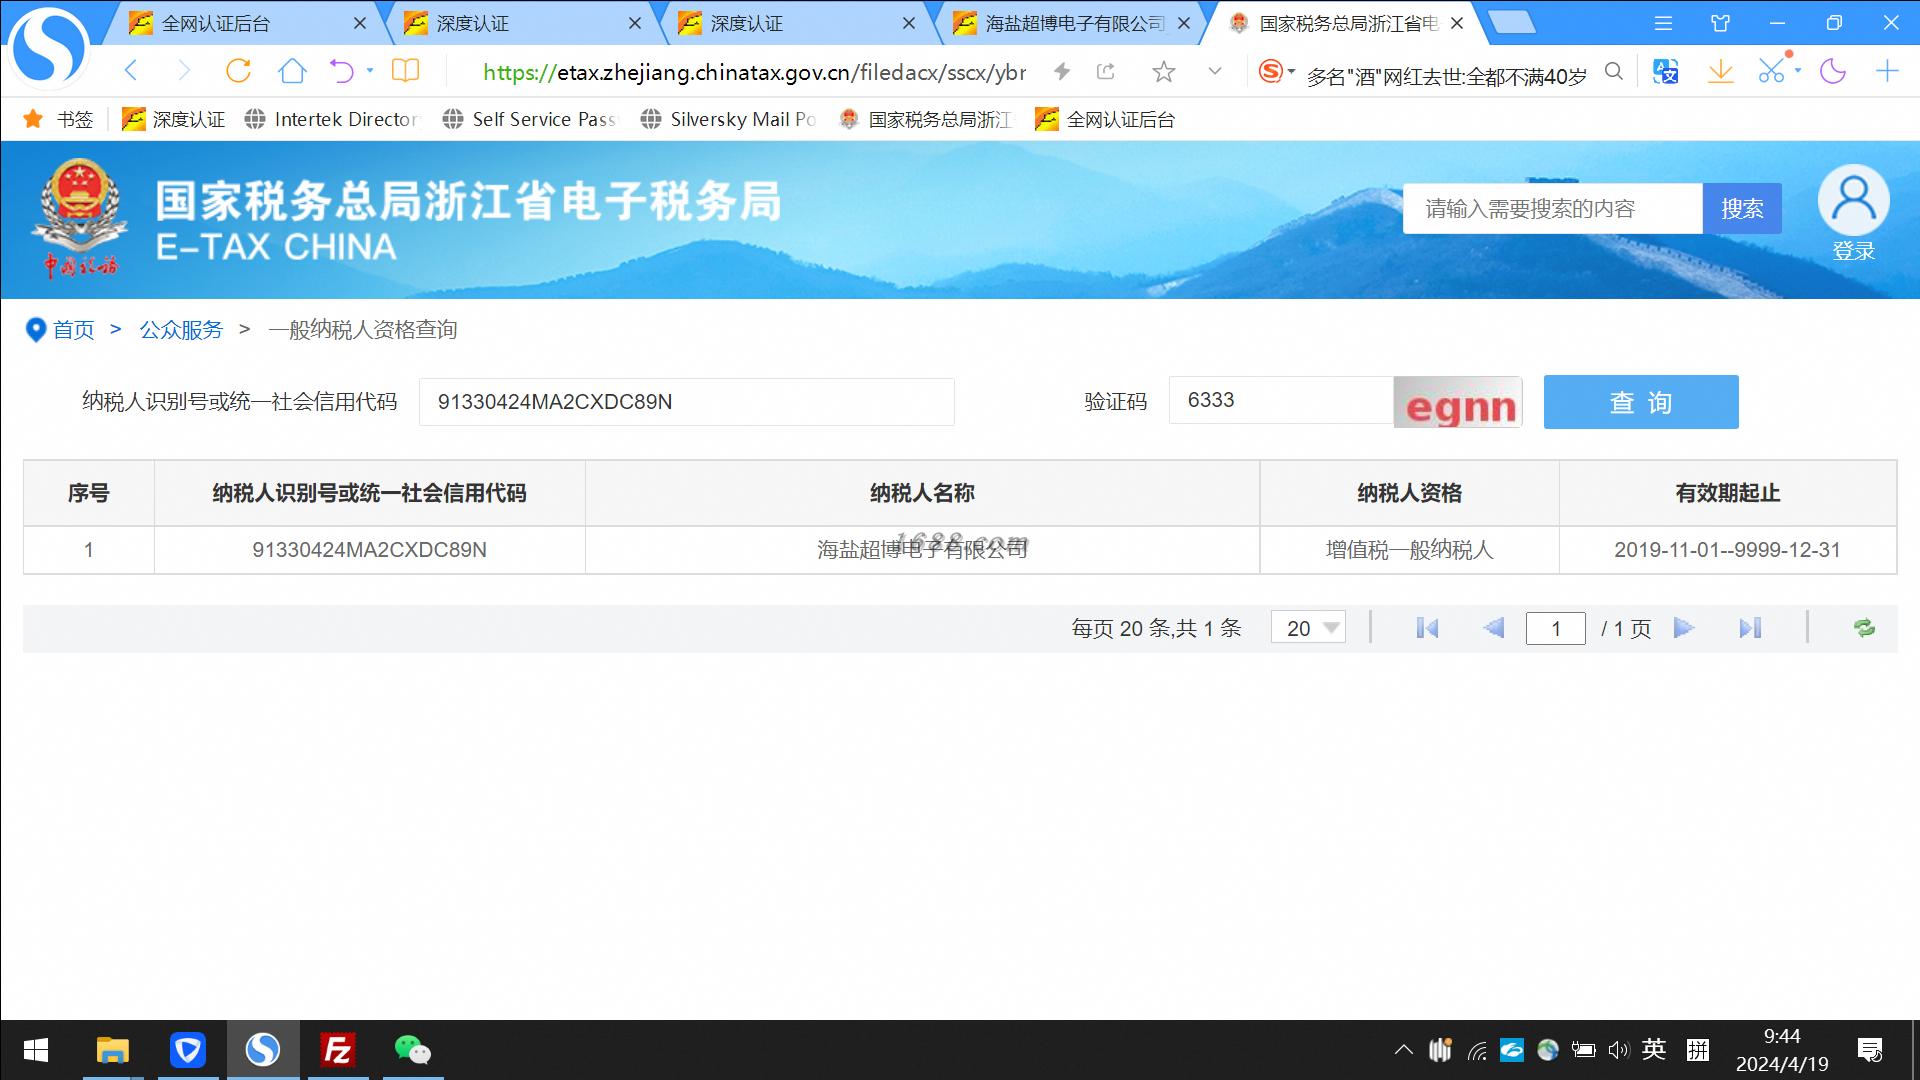Viewport: 1920px width, 1080px height.
Task: Open the Windows Start menu
Action: click(36, 1050)
